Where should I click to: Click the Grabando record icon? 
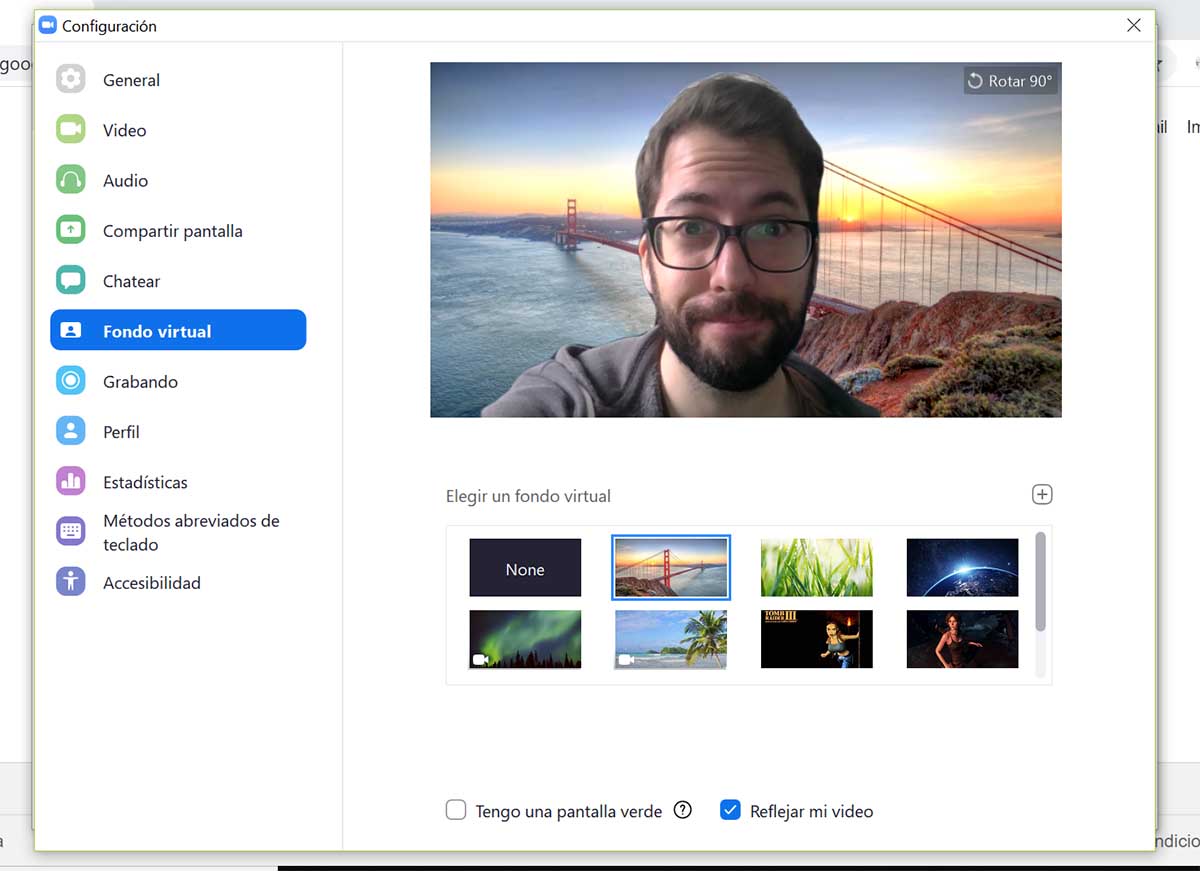point(70,381)
